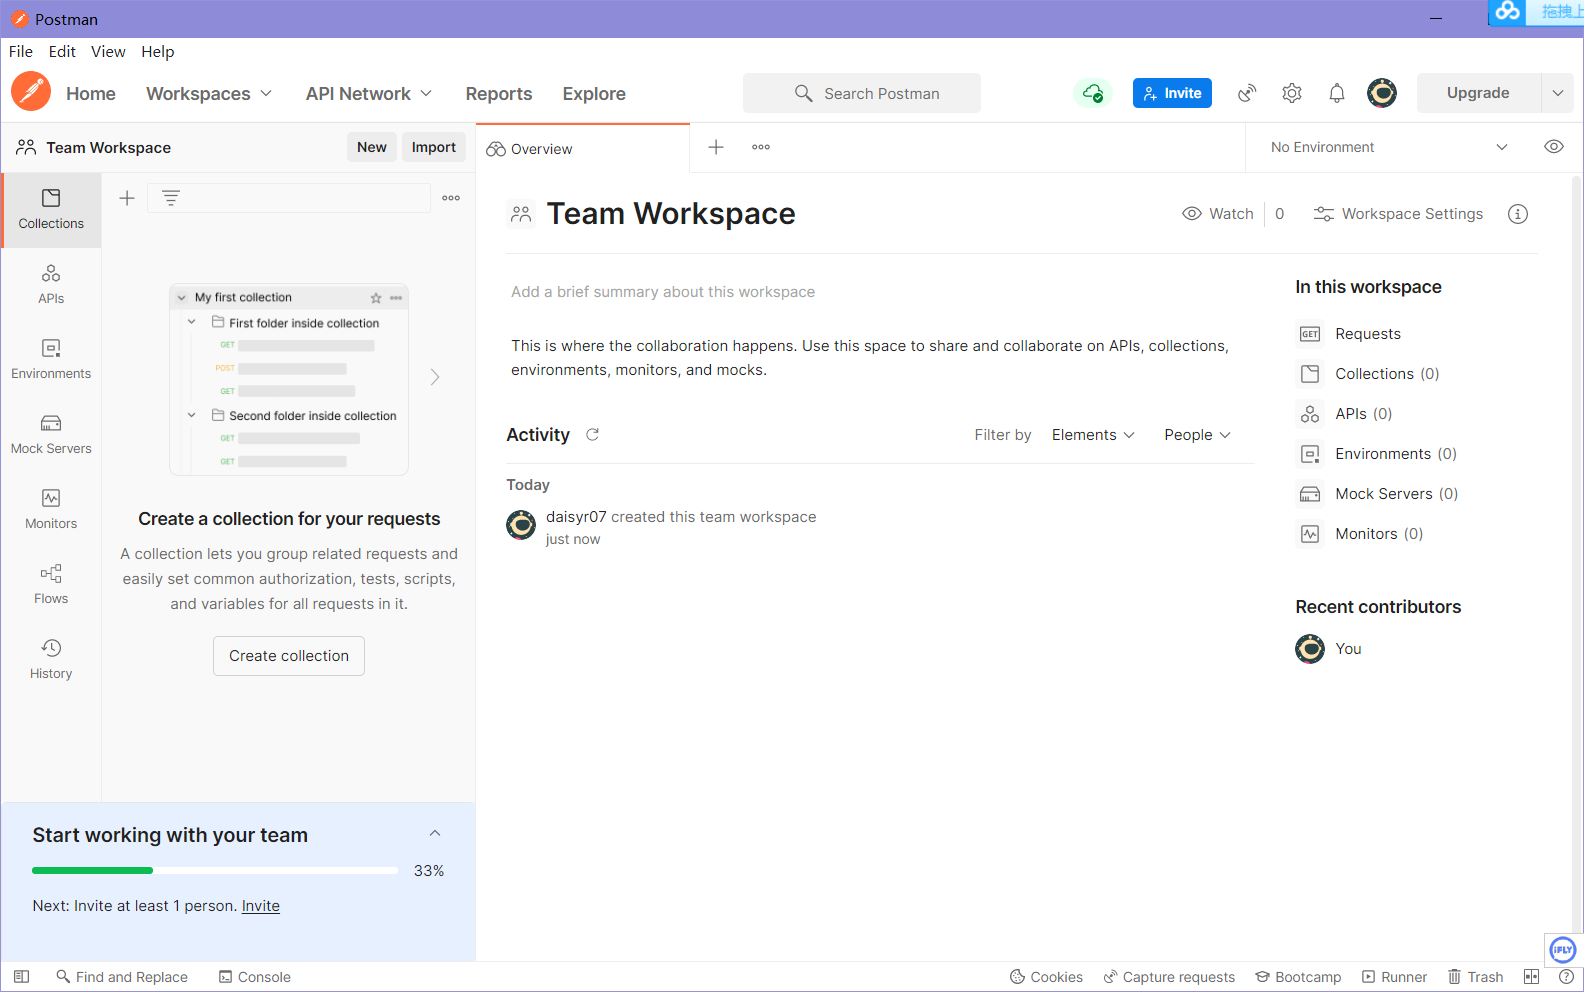1584x992 pixels.
Task: Open the capture requests satellite icon in header
Action: (1247, 93)
